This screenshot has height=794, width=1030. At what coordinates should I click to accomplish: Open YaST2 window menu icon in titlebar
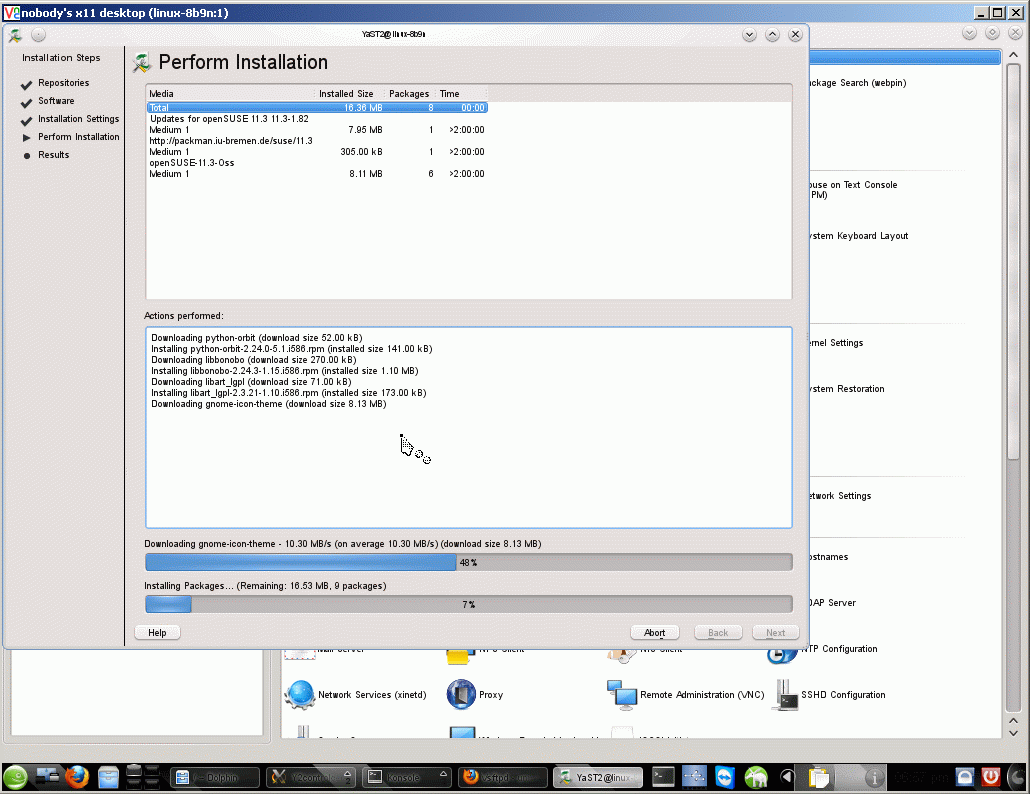pyautogui.click(x=15, y=35)
